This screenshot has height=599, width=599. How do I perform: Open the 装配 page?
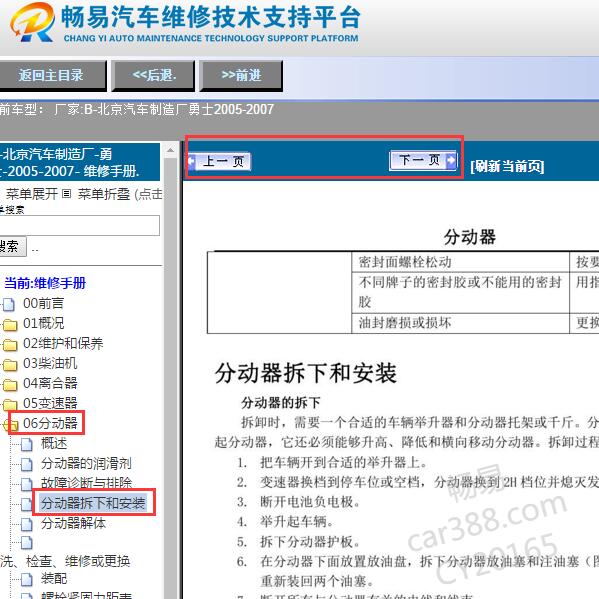pos(54,578)
